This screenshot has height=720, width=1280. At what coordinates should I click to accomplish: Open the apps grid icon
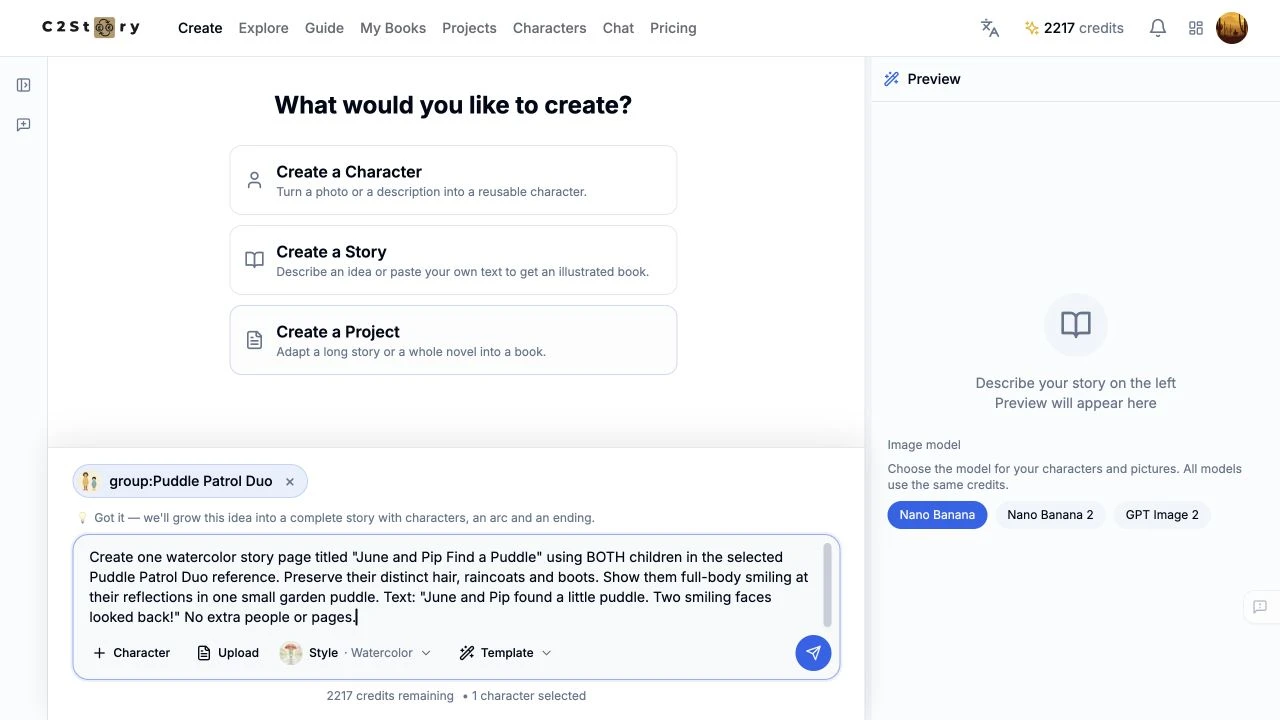coord(1196,28)
